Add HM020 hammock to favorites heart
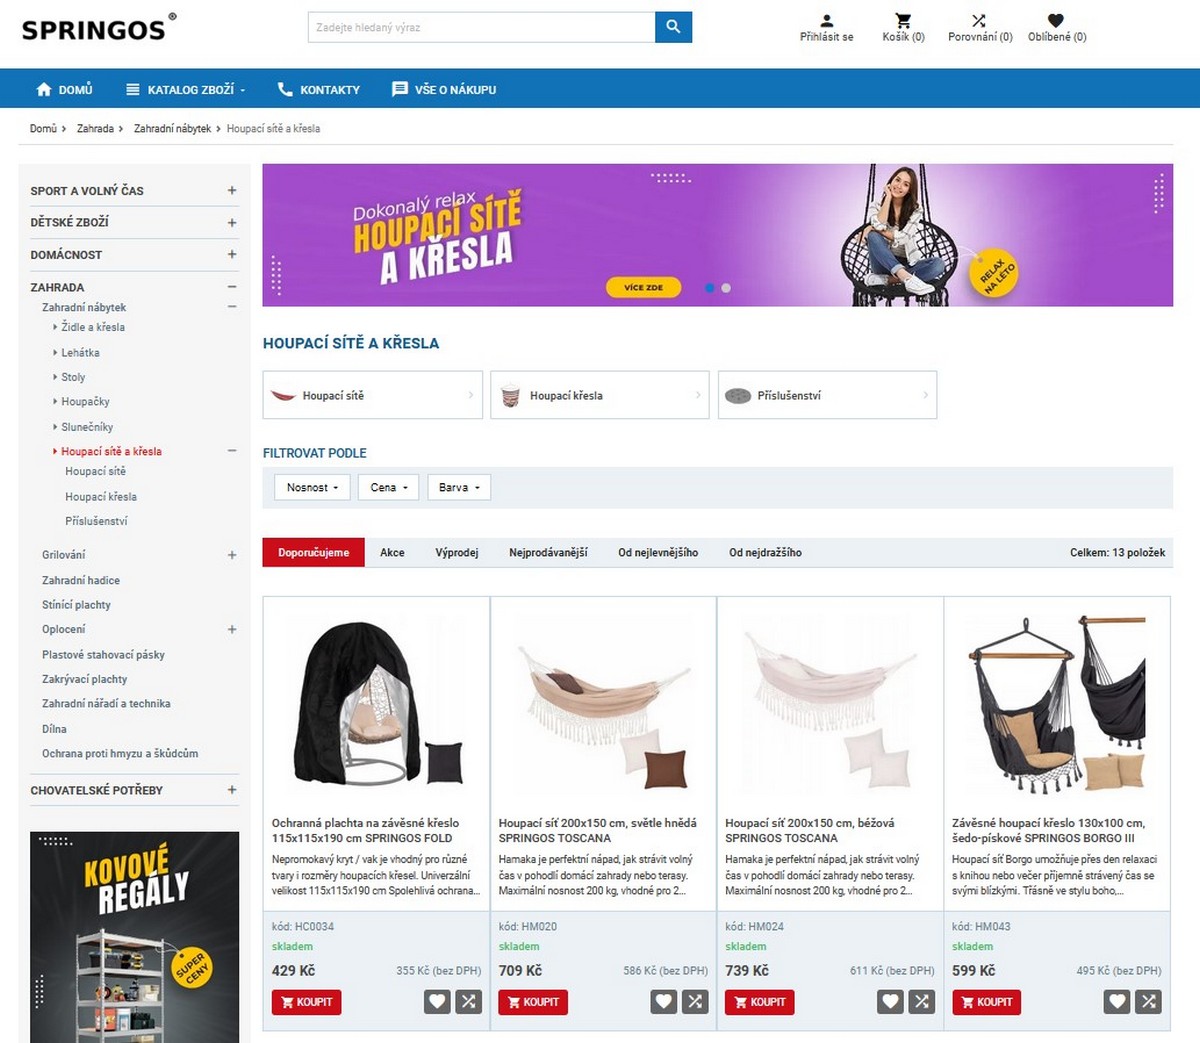Screen dimensions: 1200x1043 tap(664, 1001)
